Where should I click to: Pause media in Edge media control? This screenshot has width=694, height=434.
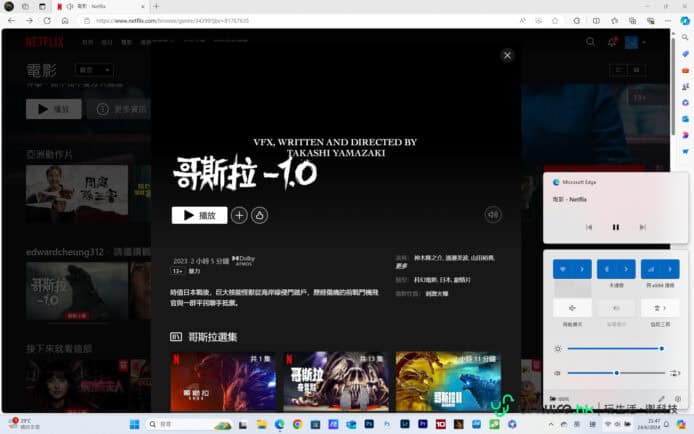coord(615,227)
